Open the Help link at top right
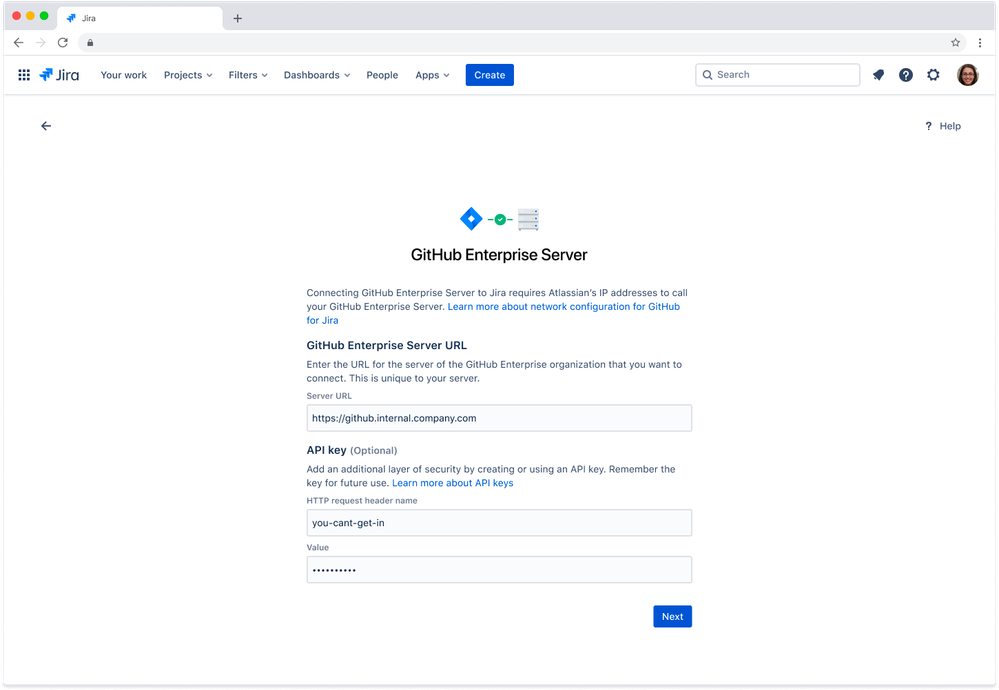 click(x=942, y=126)
